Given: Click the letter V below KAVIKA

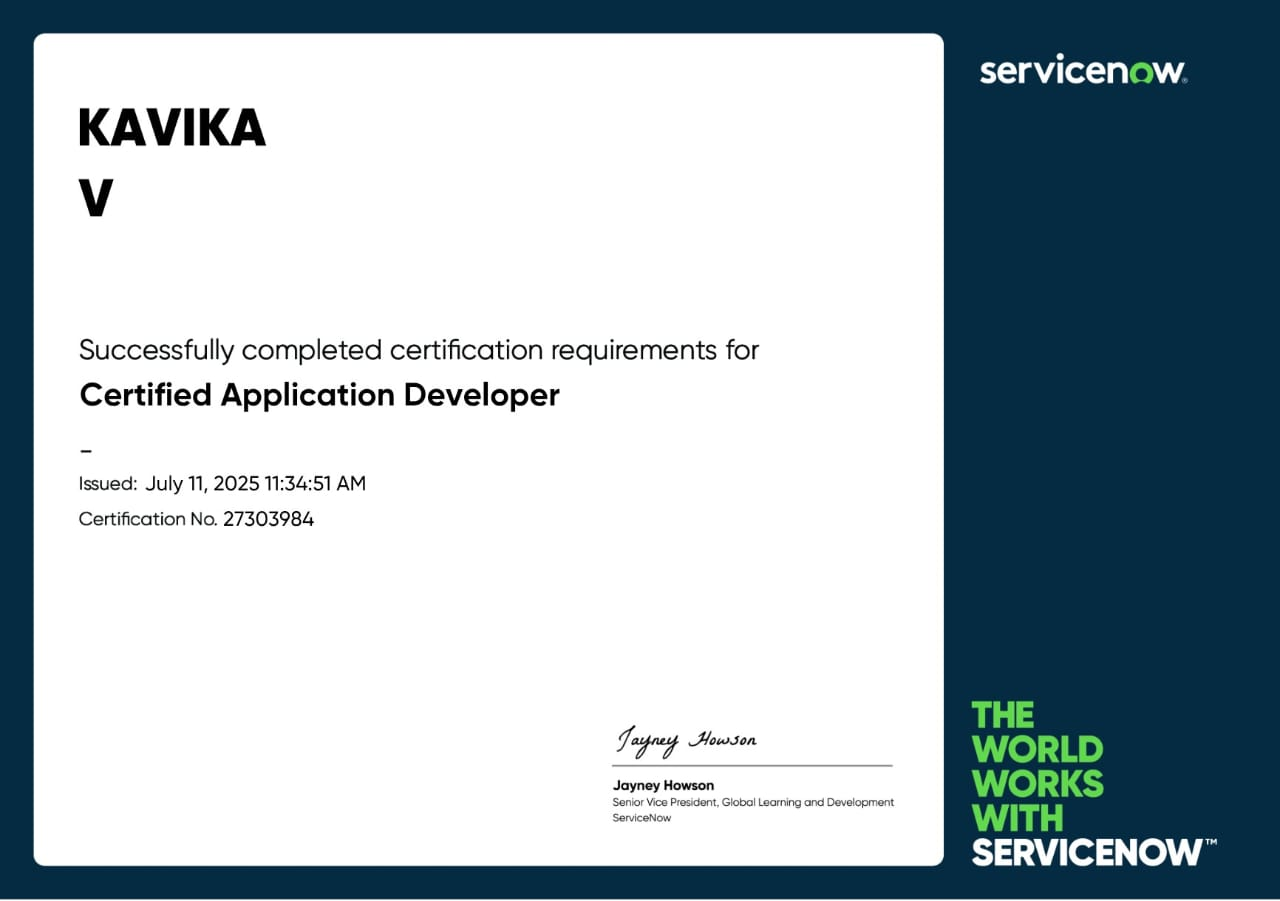Looking at the screenshot, I should (96, 198).
